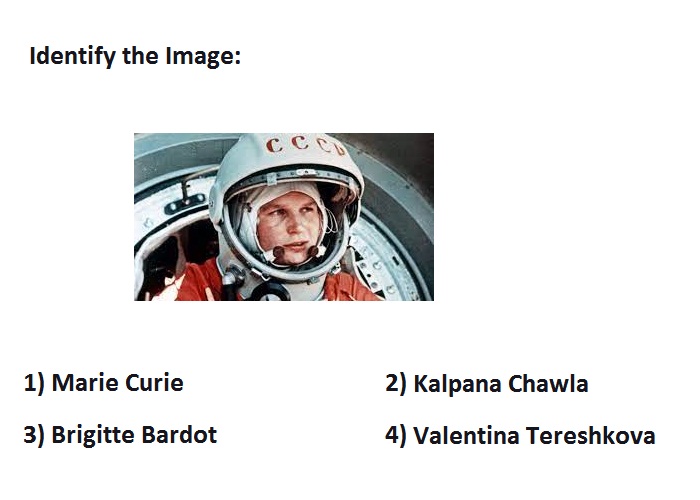Click the CCCP lettering on the helmet
This screenshot has height=500, width=700.
(x=306, y=145)
